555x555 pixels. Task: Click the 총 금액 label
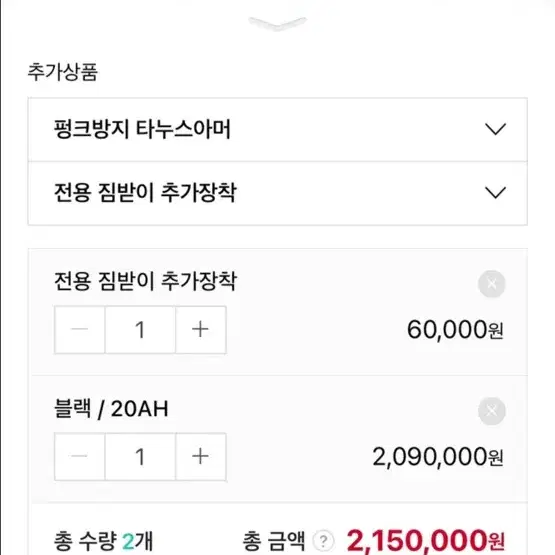tap(274, 541)
